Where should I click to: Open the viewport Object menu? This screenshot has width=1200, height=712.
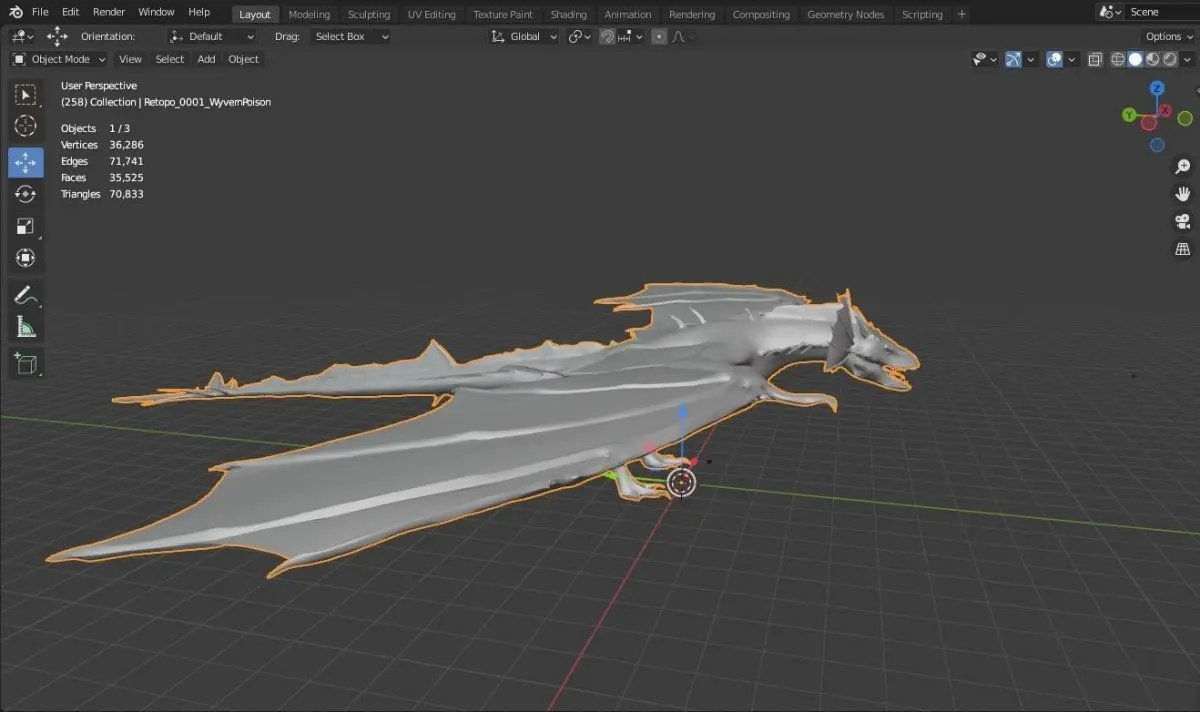pos(244,59)
